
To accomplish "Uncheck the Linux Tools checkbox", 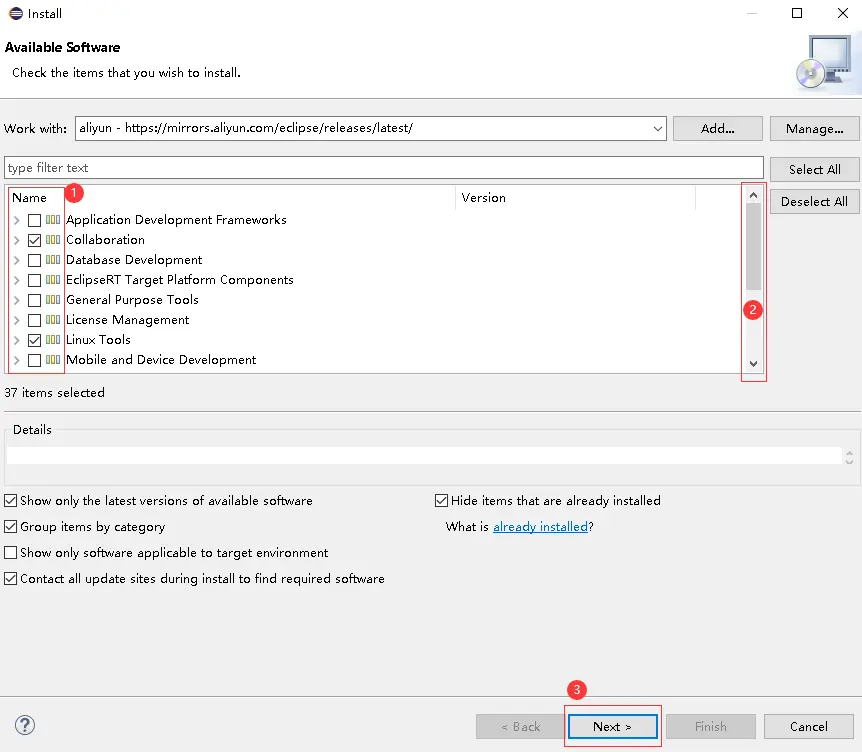I will [x=35, y=340].
